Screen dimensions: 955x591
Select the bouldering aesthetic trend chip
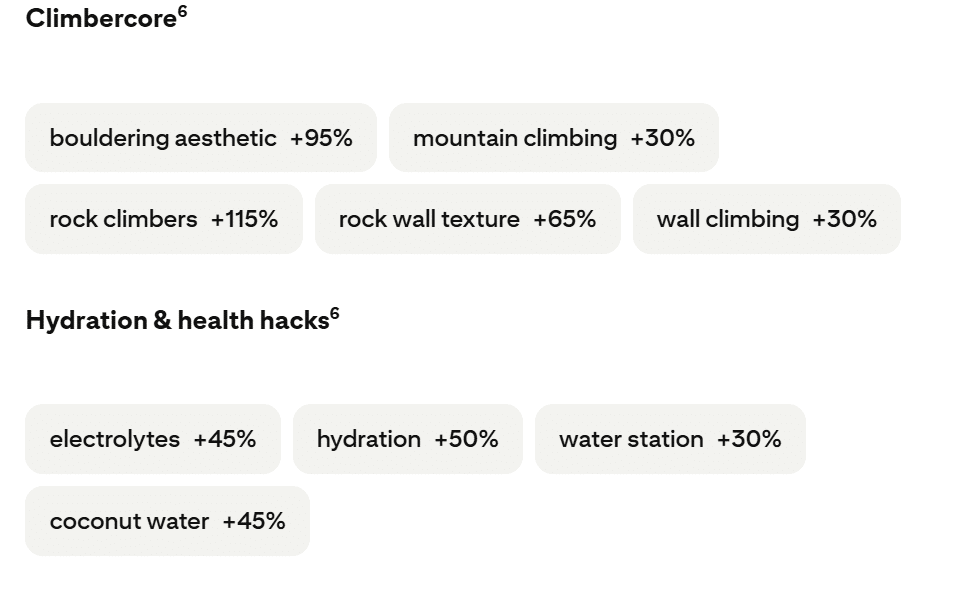(201, 138)
